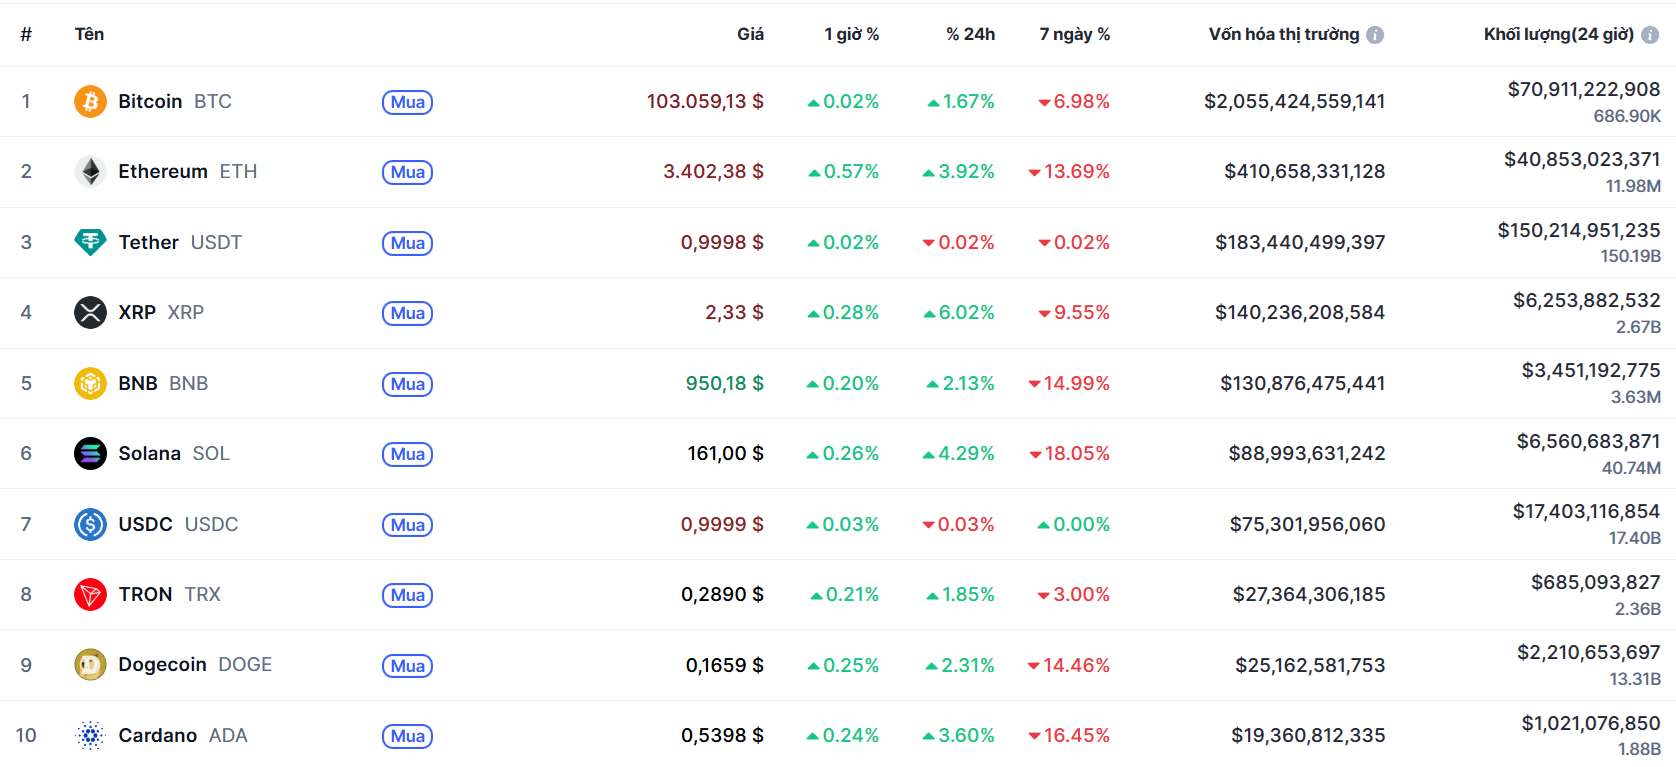
Task: Click the Dogecoin logo icon
Action: pyautogui.click(x=90, y=664)
